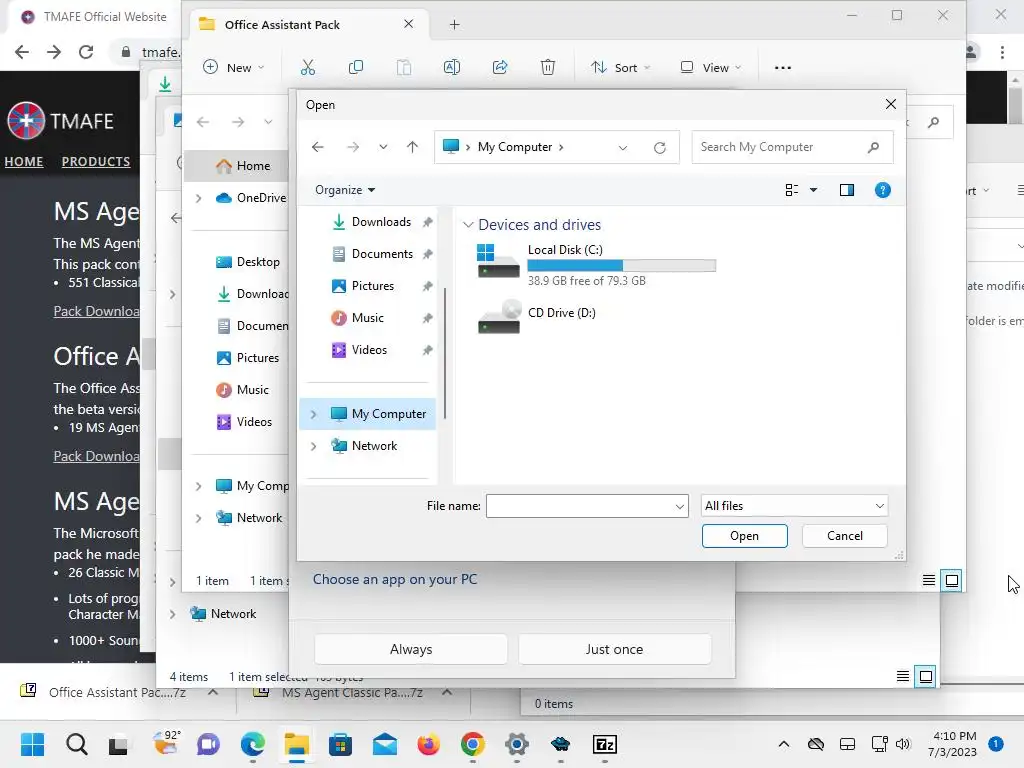Show hidden system tray icons
Screen dimensions: 1024x768
(784, 744)
